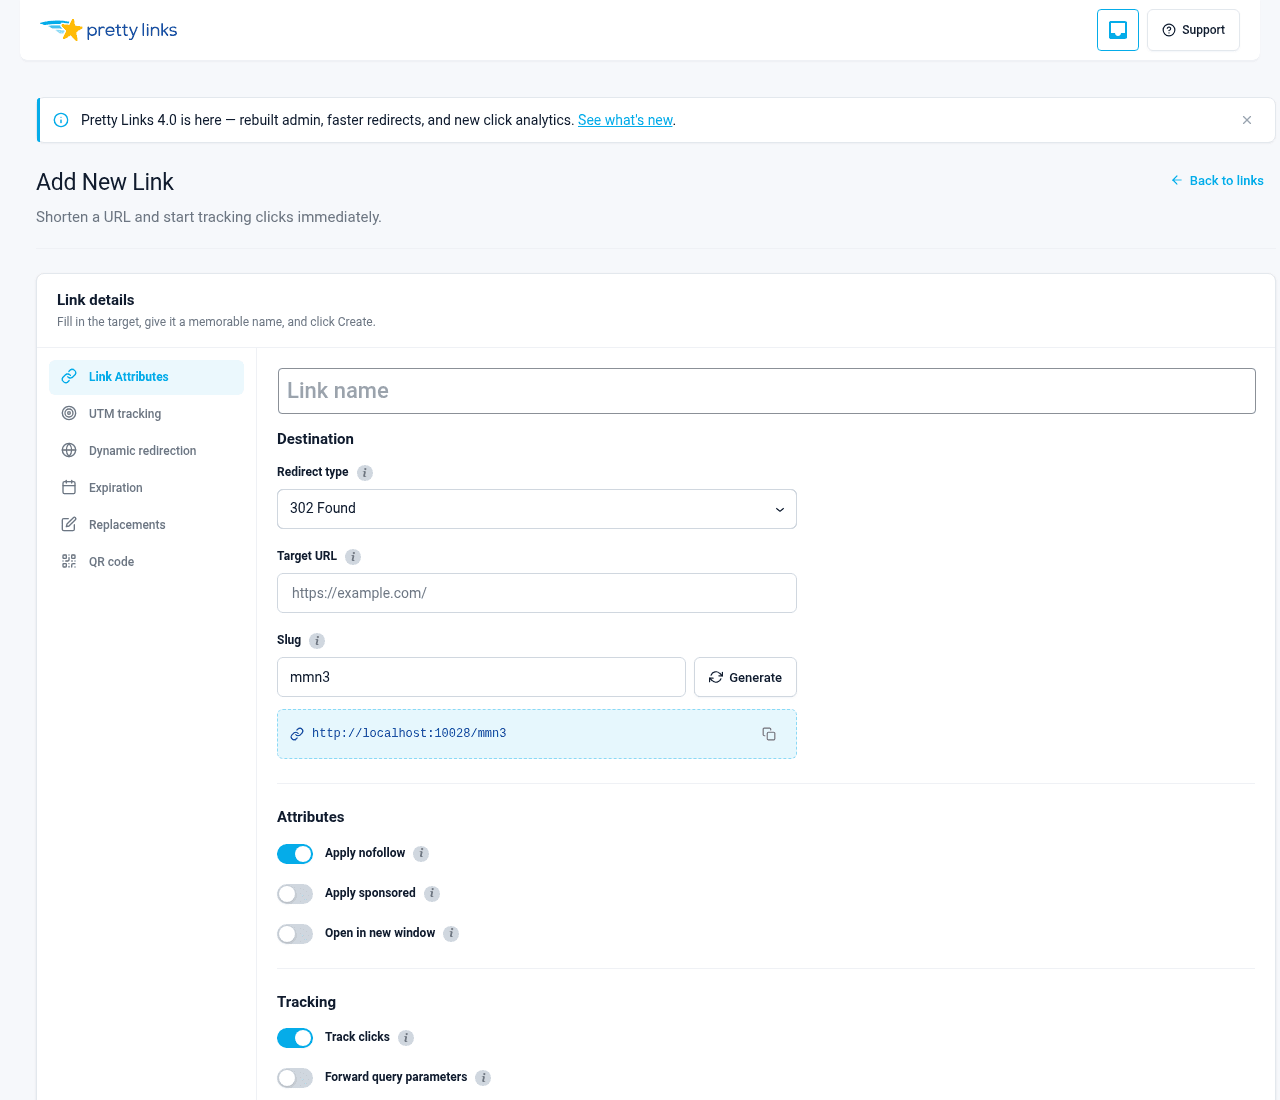Click the Forward query parameters info icon
Image resolution: width=1280 pixels, height=1100 pixels.
[x=483, y=1078]
